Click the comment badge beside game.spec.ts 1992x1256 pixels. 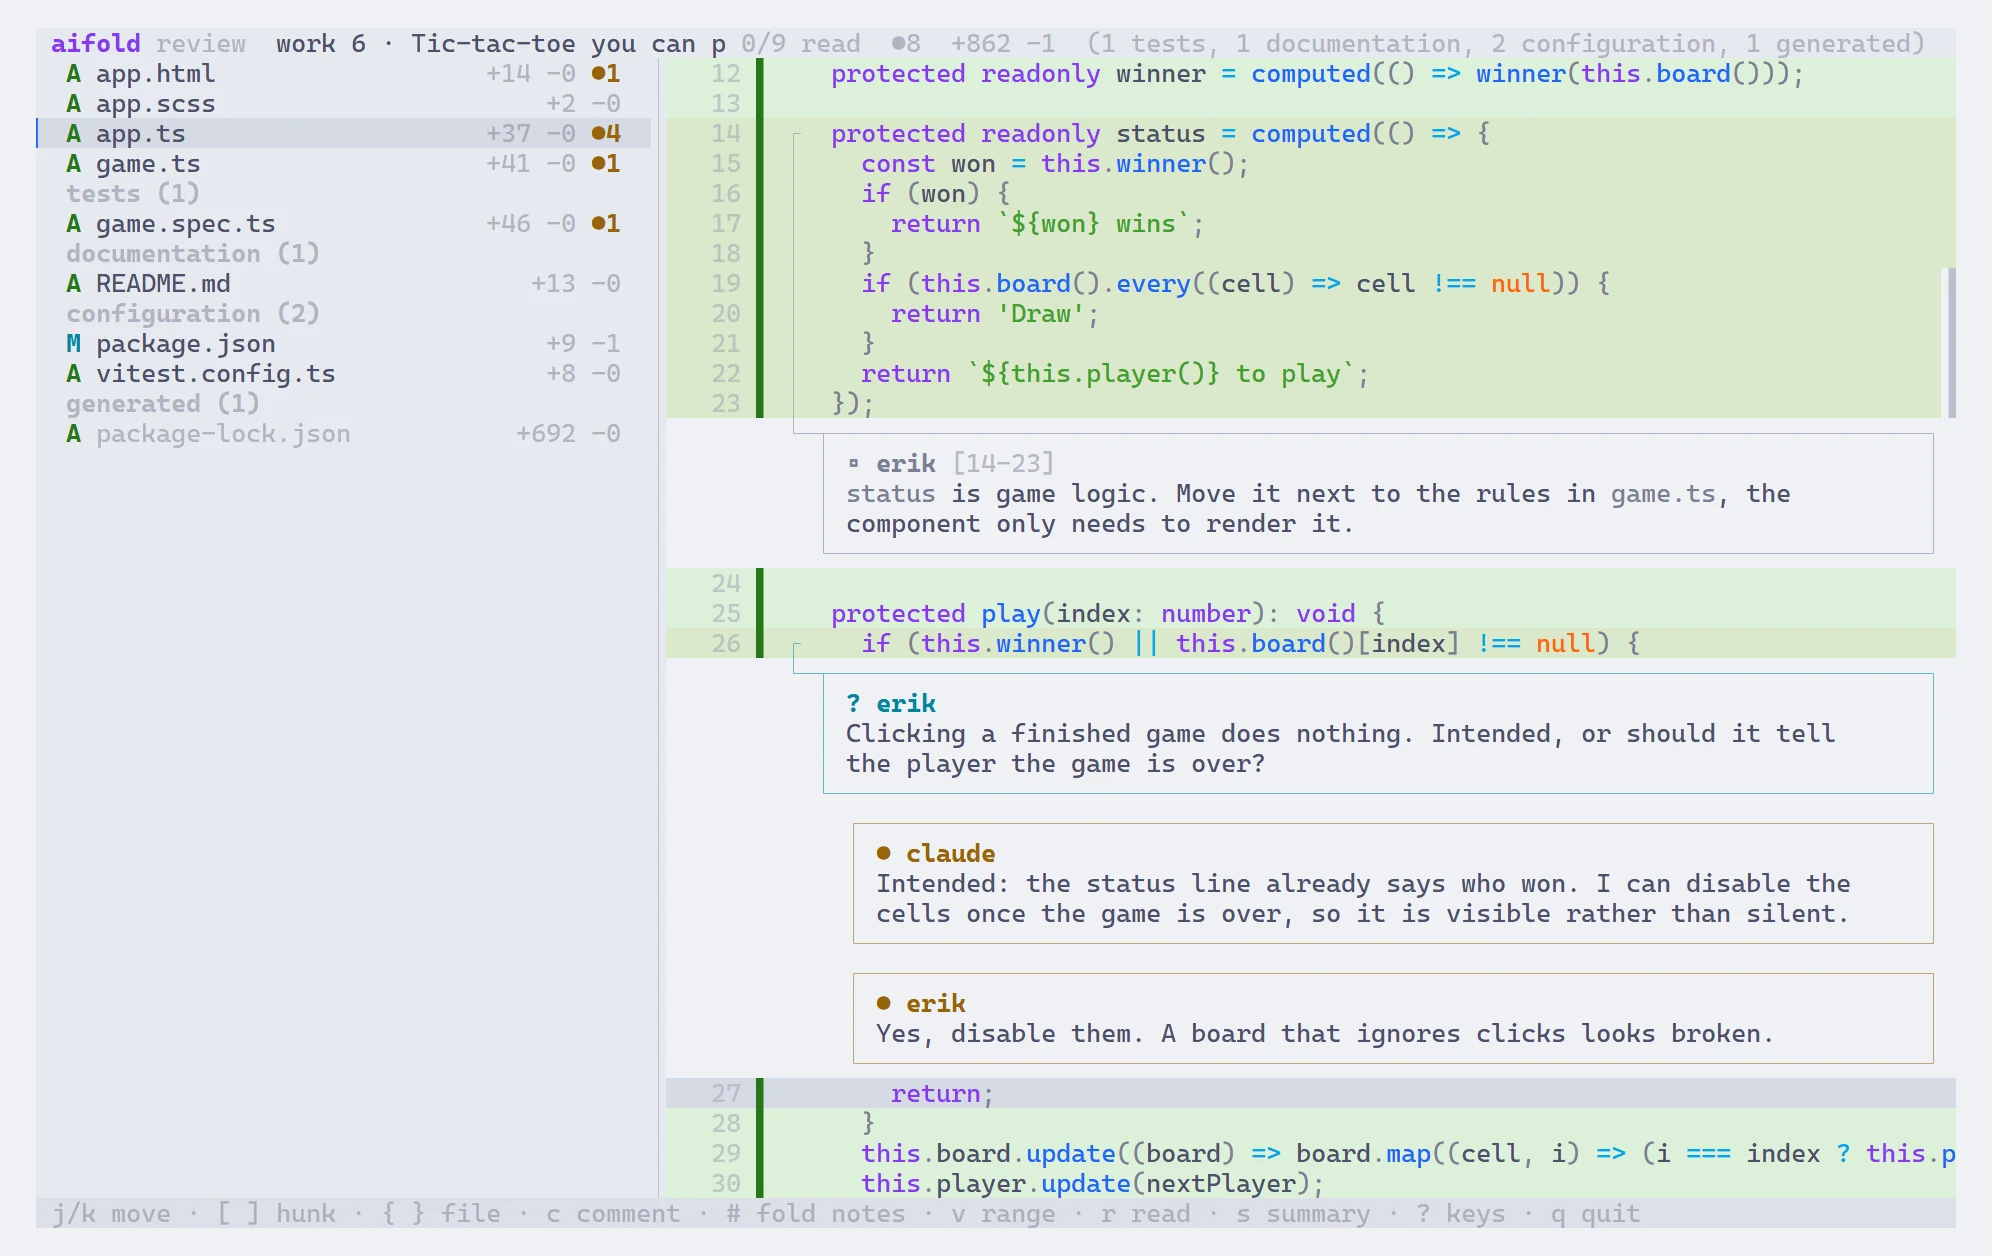[606, 224]
